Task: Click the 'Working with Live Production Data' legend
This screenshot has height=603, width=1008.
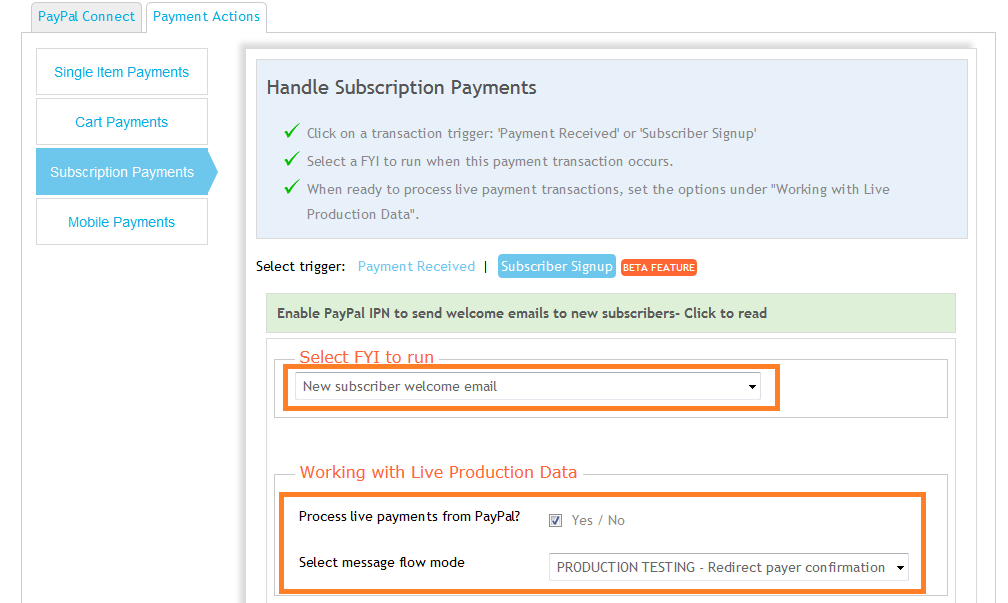Action: (x=438, y=472)
